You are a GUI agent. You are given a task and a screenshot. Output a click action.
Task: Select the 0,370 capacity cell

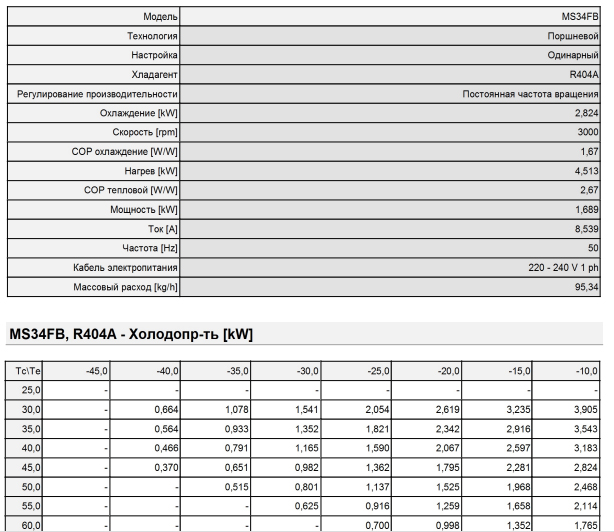pyautogui.click(x=135, y=466)
